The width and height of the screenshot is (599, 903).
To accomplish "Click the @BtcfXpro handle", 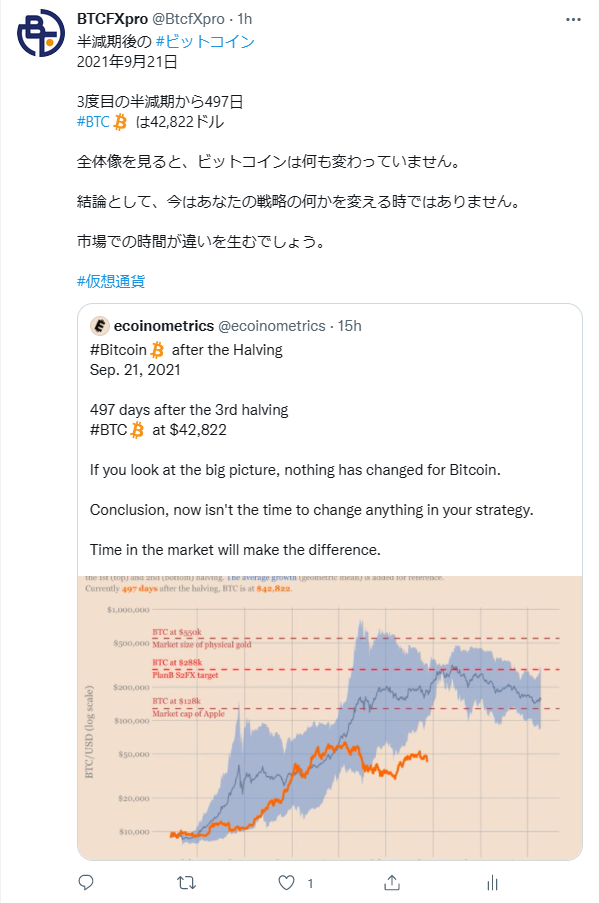I will click(x=188, y=19).
